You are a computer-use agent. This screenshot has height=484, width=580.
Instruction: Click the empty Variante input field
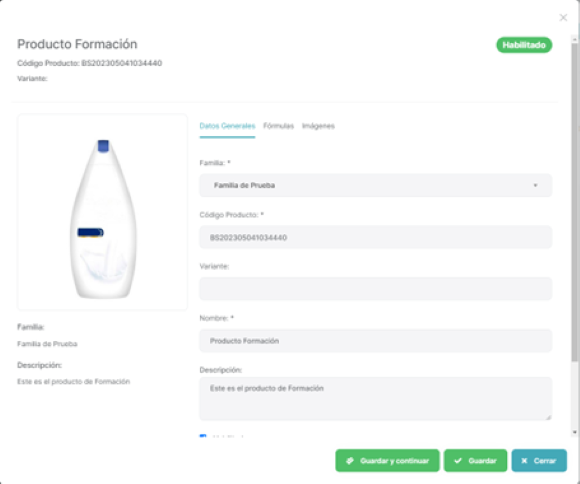coord(375,289)
